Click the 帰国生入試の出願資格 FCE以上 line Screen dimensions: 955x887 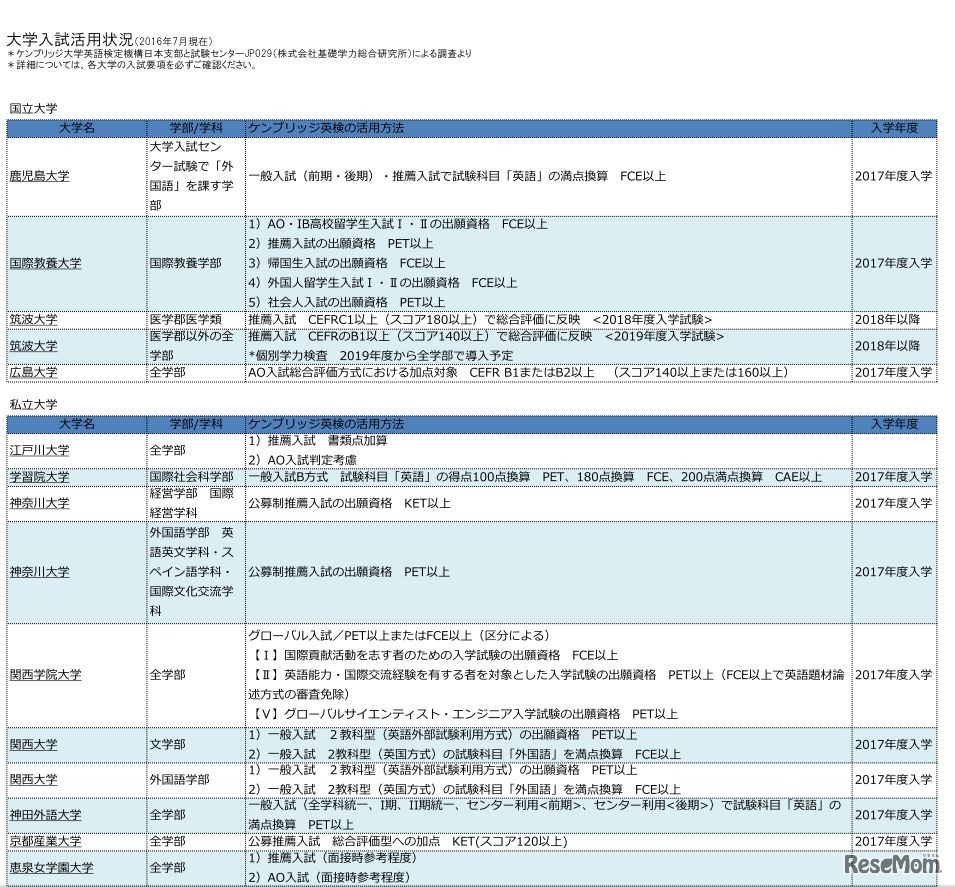pos(347,263)
